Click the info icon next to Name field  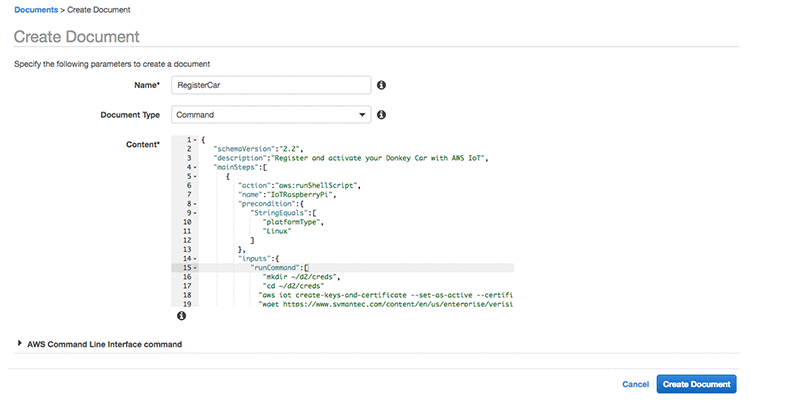tap(381, 85)
